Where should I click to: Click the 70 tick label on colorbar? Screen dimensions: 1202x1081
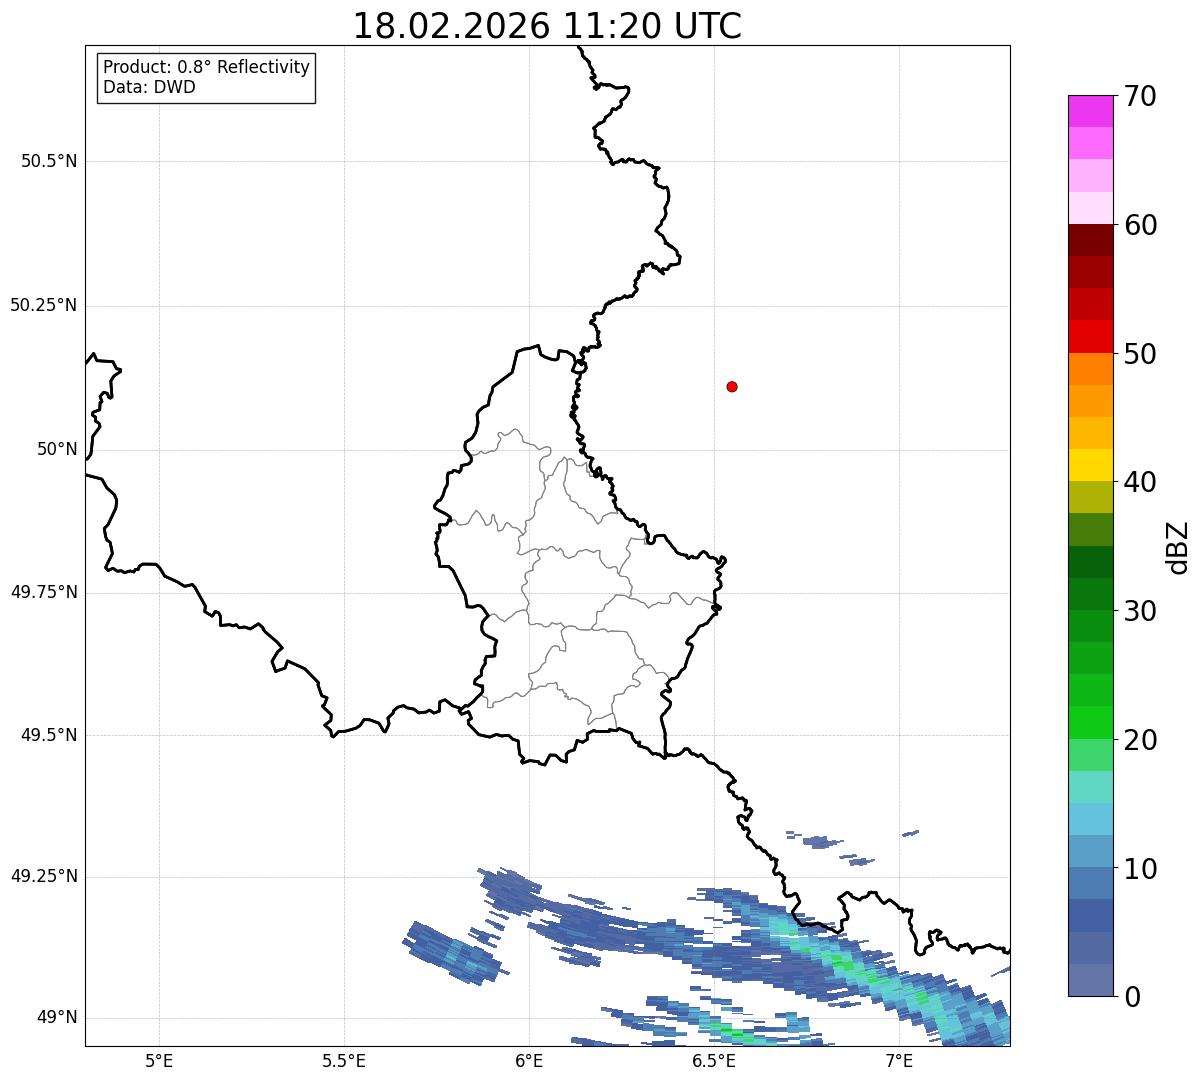pyautogui.click(x=1140, y=96)
